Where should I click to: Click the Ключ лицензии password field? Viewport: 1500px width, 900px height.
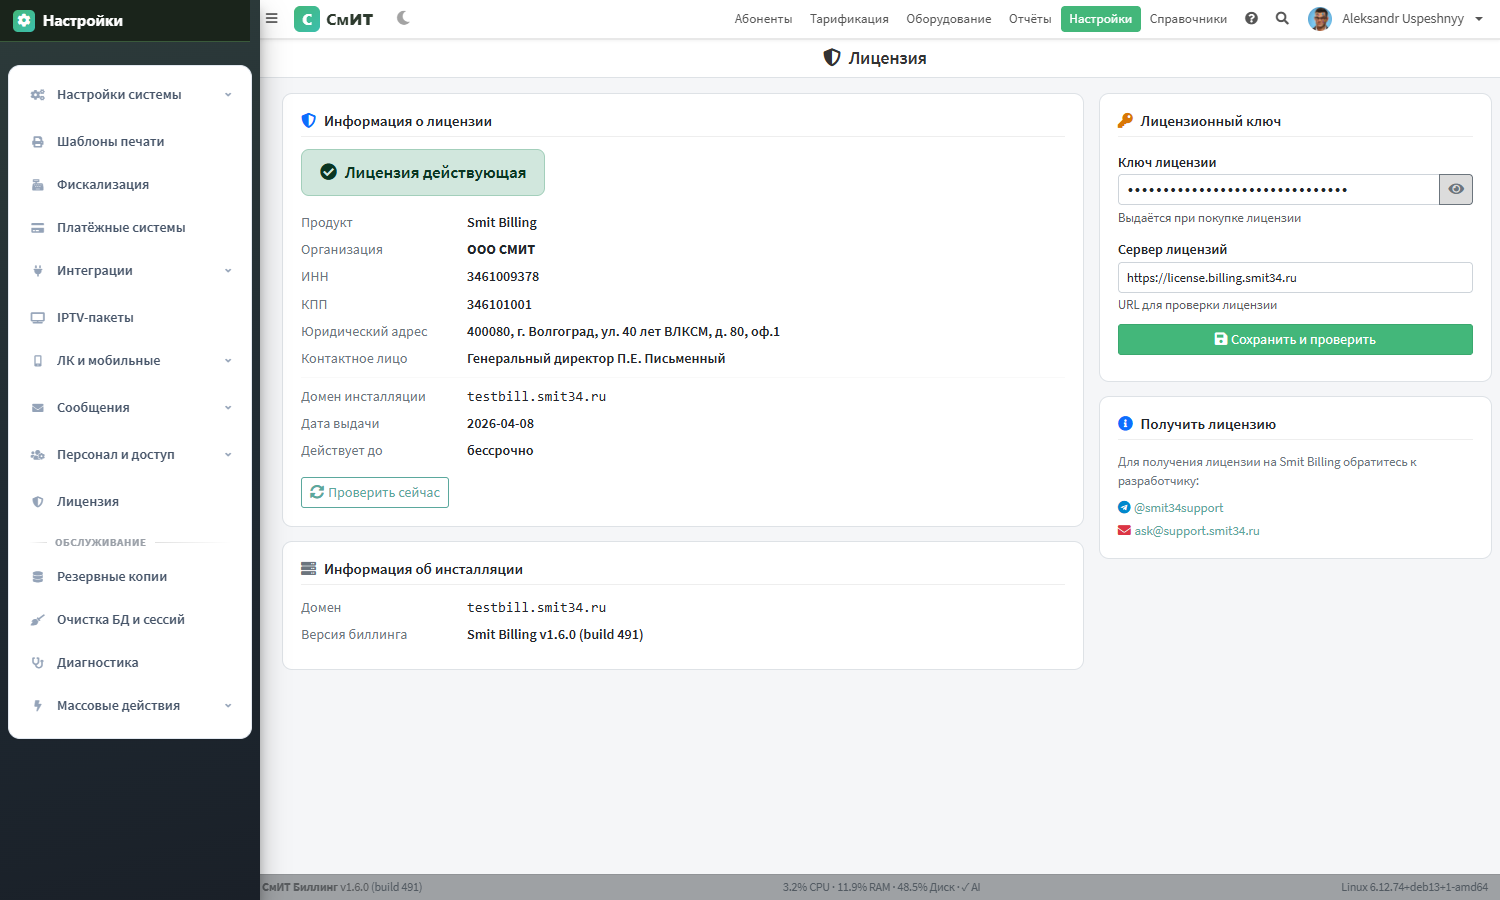point(1278,190)
